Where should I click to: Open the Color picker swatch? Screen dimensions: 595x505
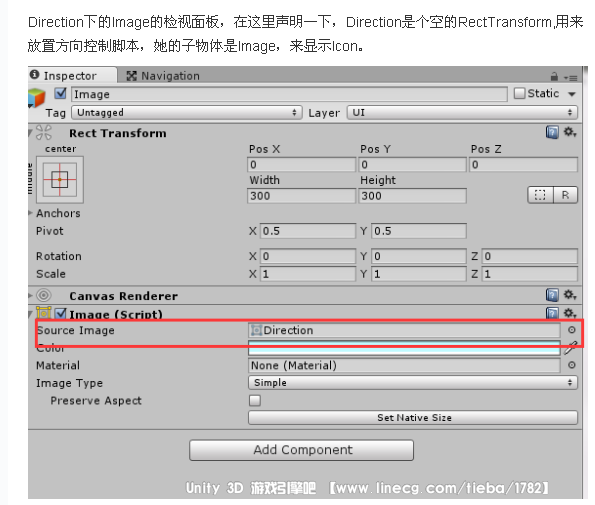[x=404, y=348]
